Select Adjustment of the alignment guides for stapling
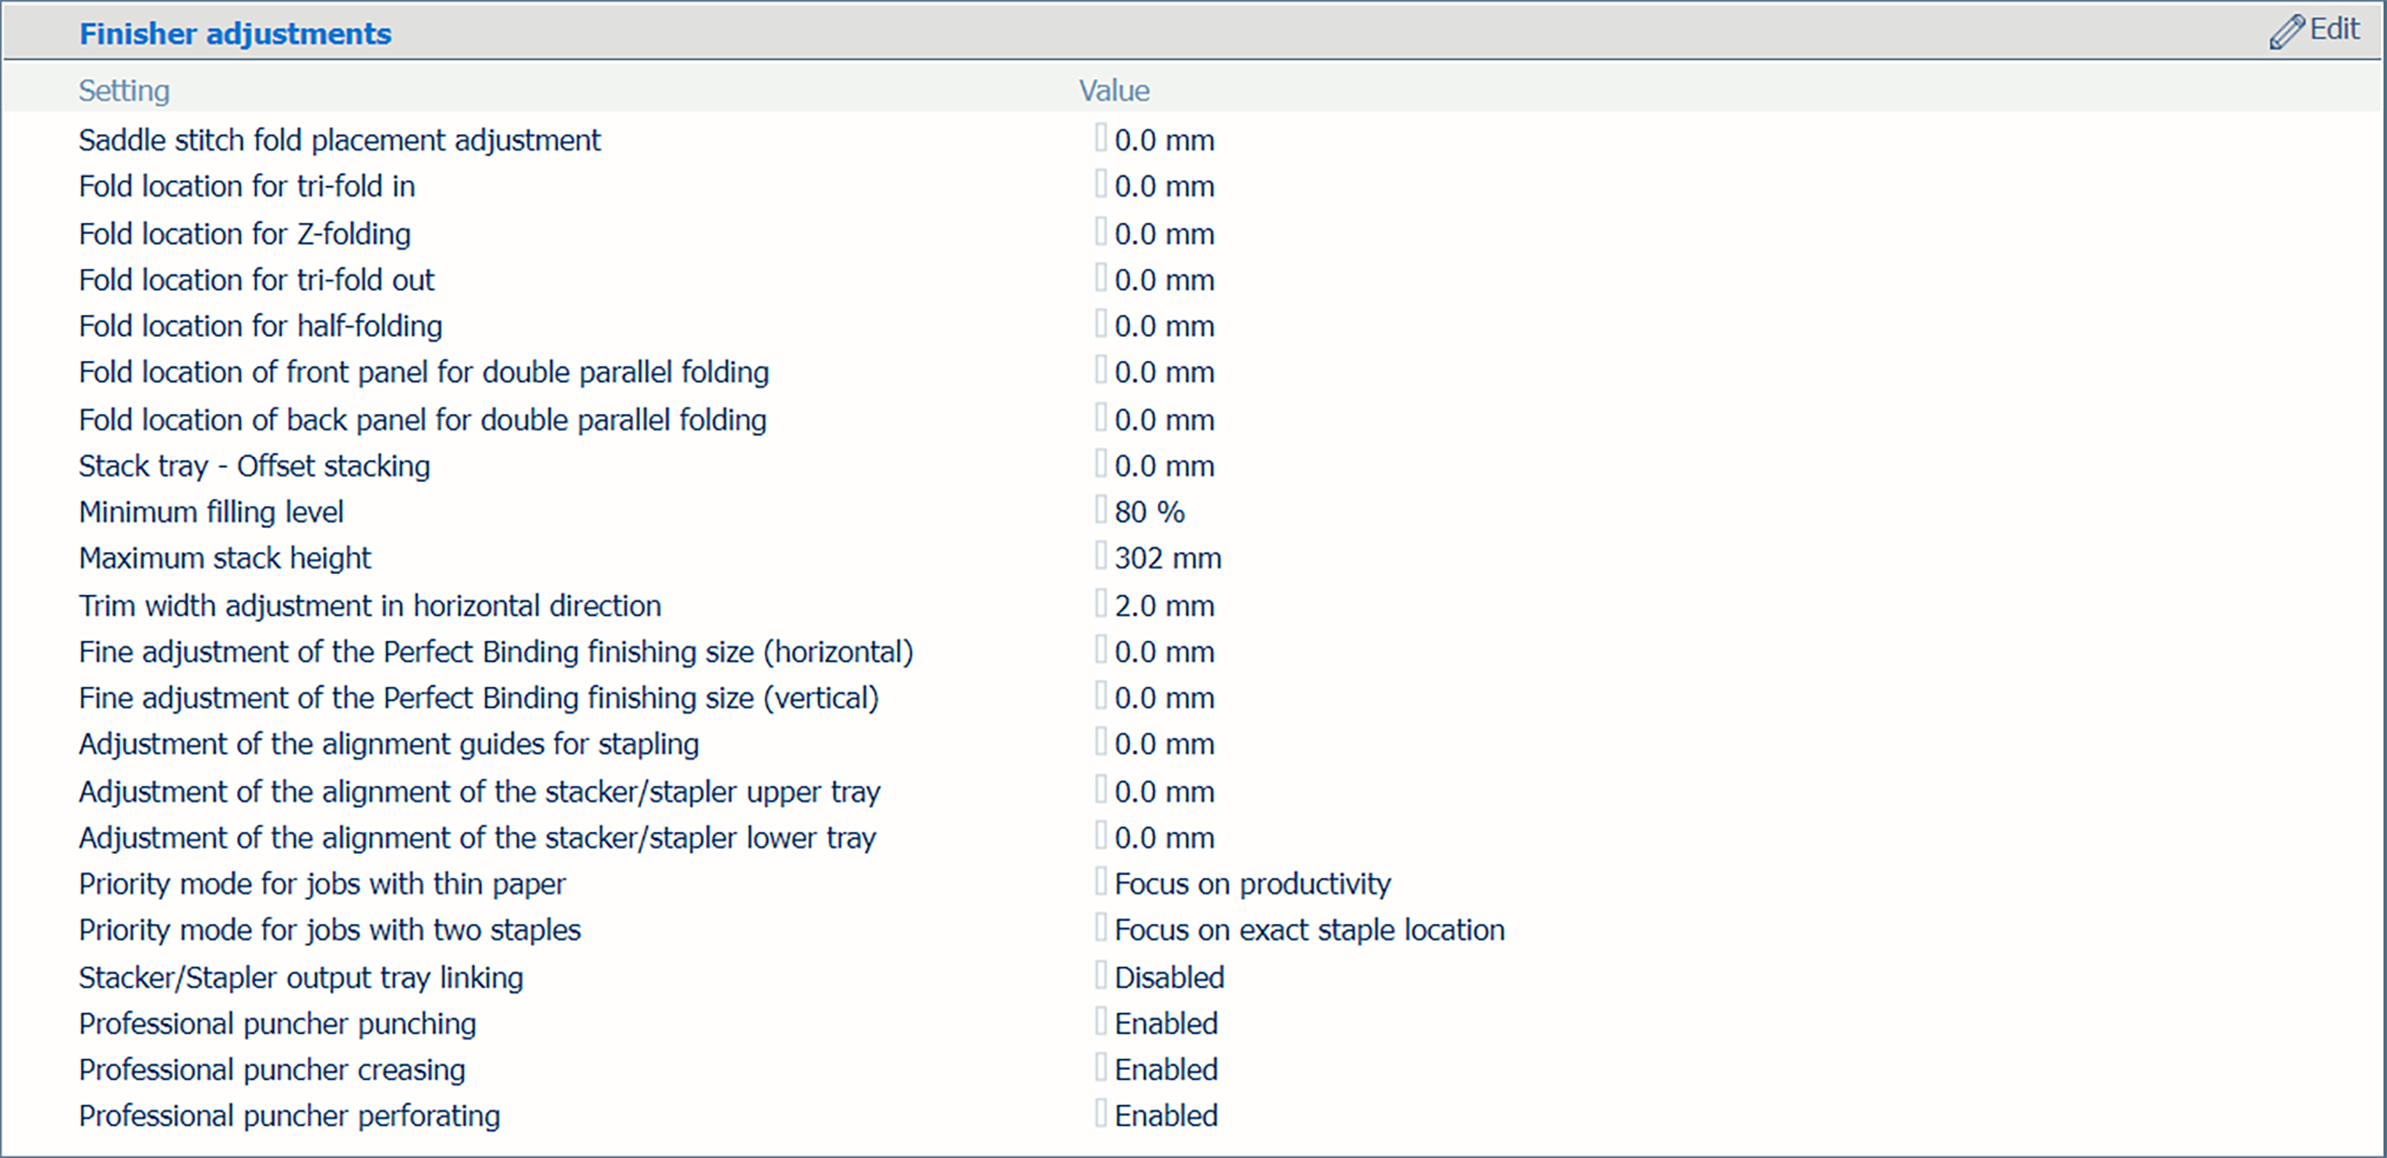The height and width of the screenshot is (1158, 2387). point(388,744)
